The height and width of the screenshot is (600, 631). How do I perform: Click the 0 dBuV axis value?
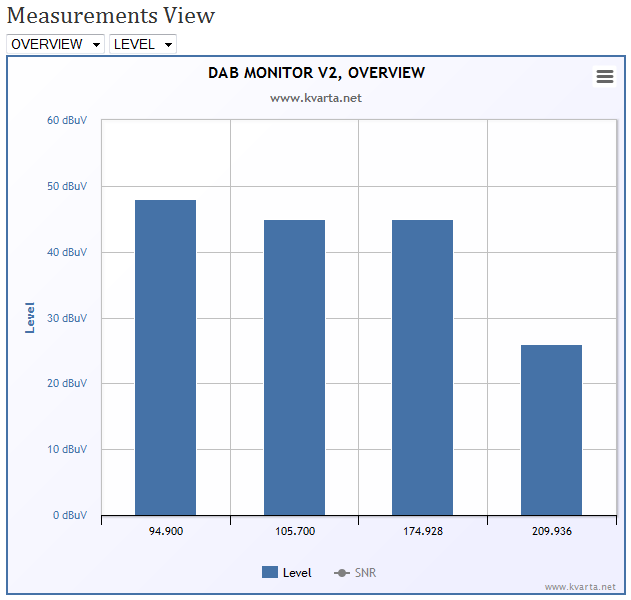pyautogui.click(x=70, y=515)
